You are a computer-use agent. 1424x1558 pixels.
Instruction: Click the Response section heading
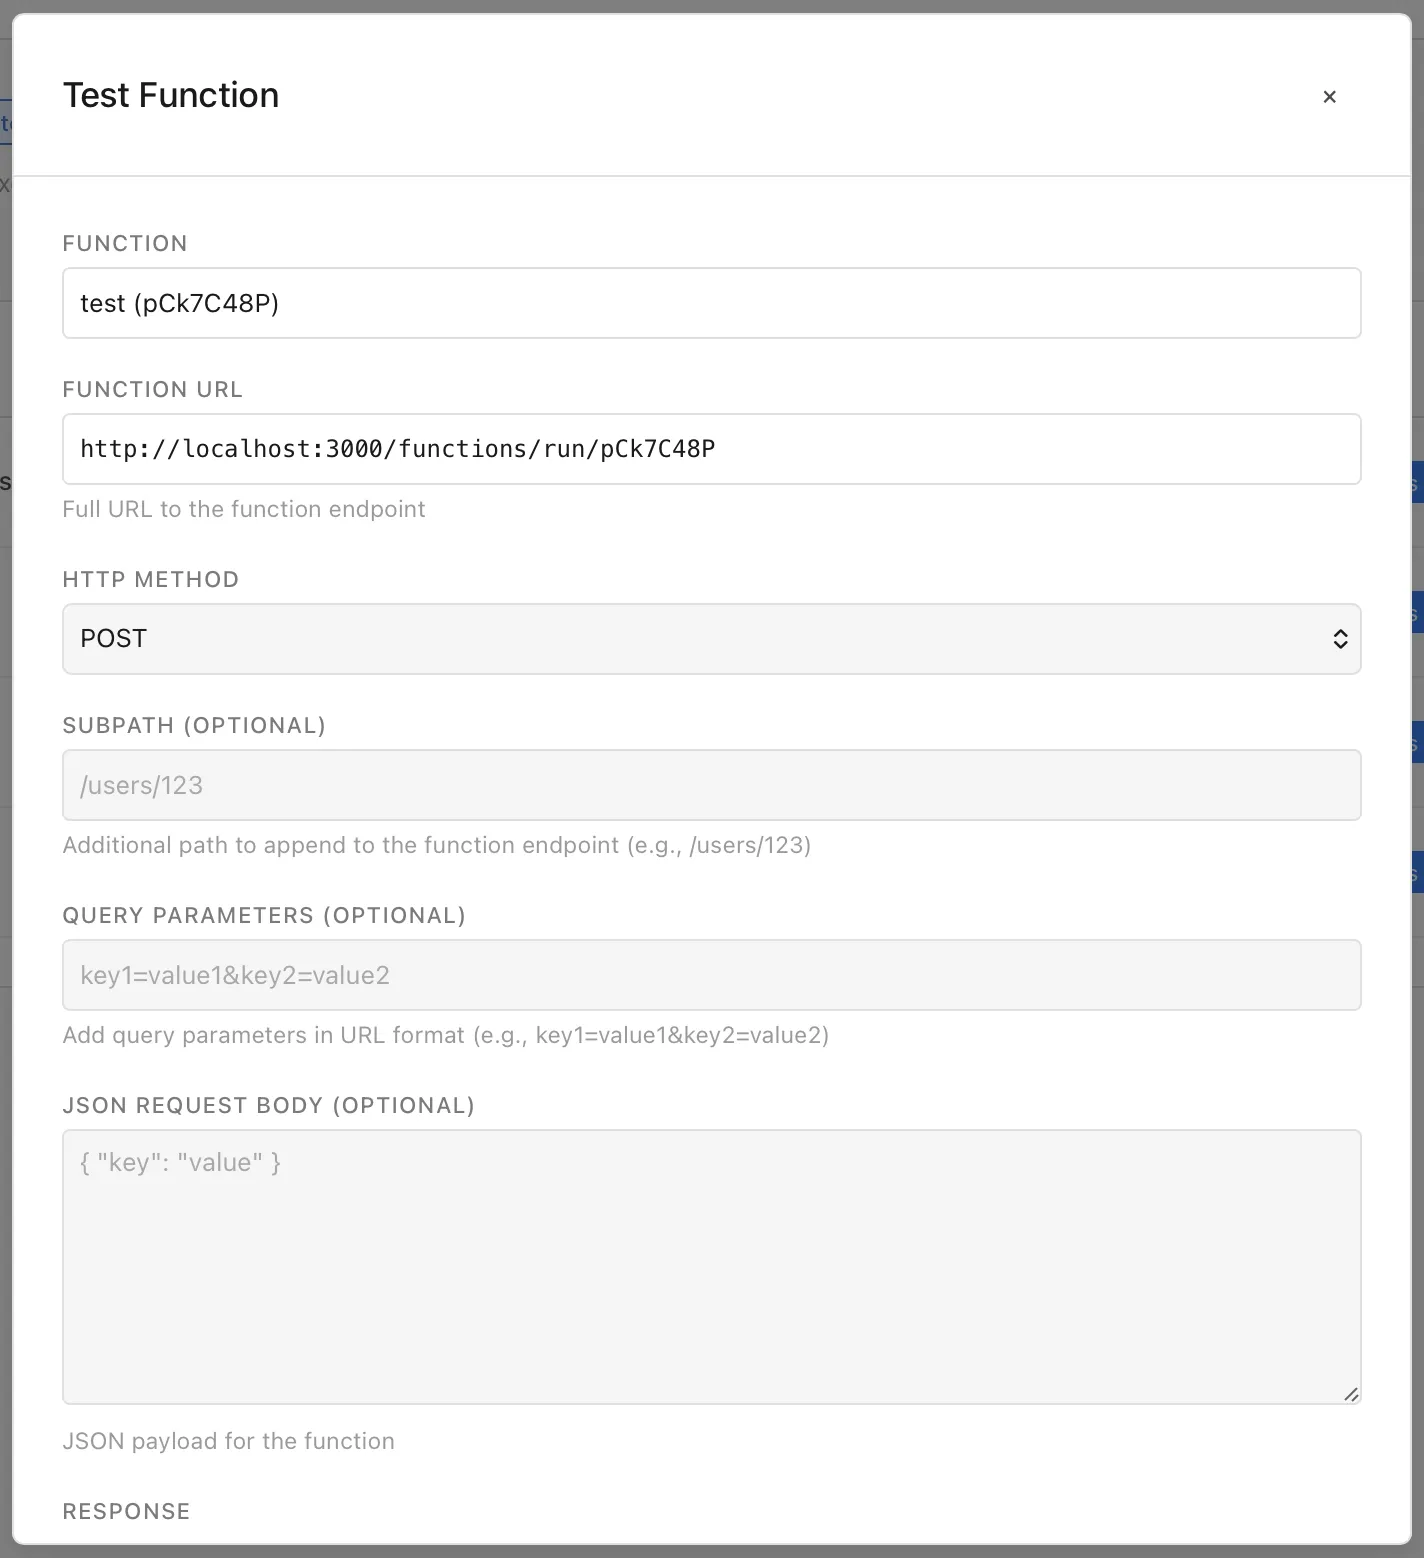pyautogui.click(x=126, y=1511)
